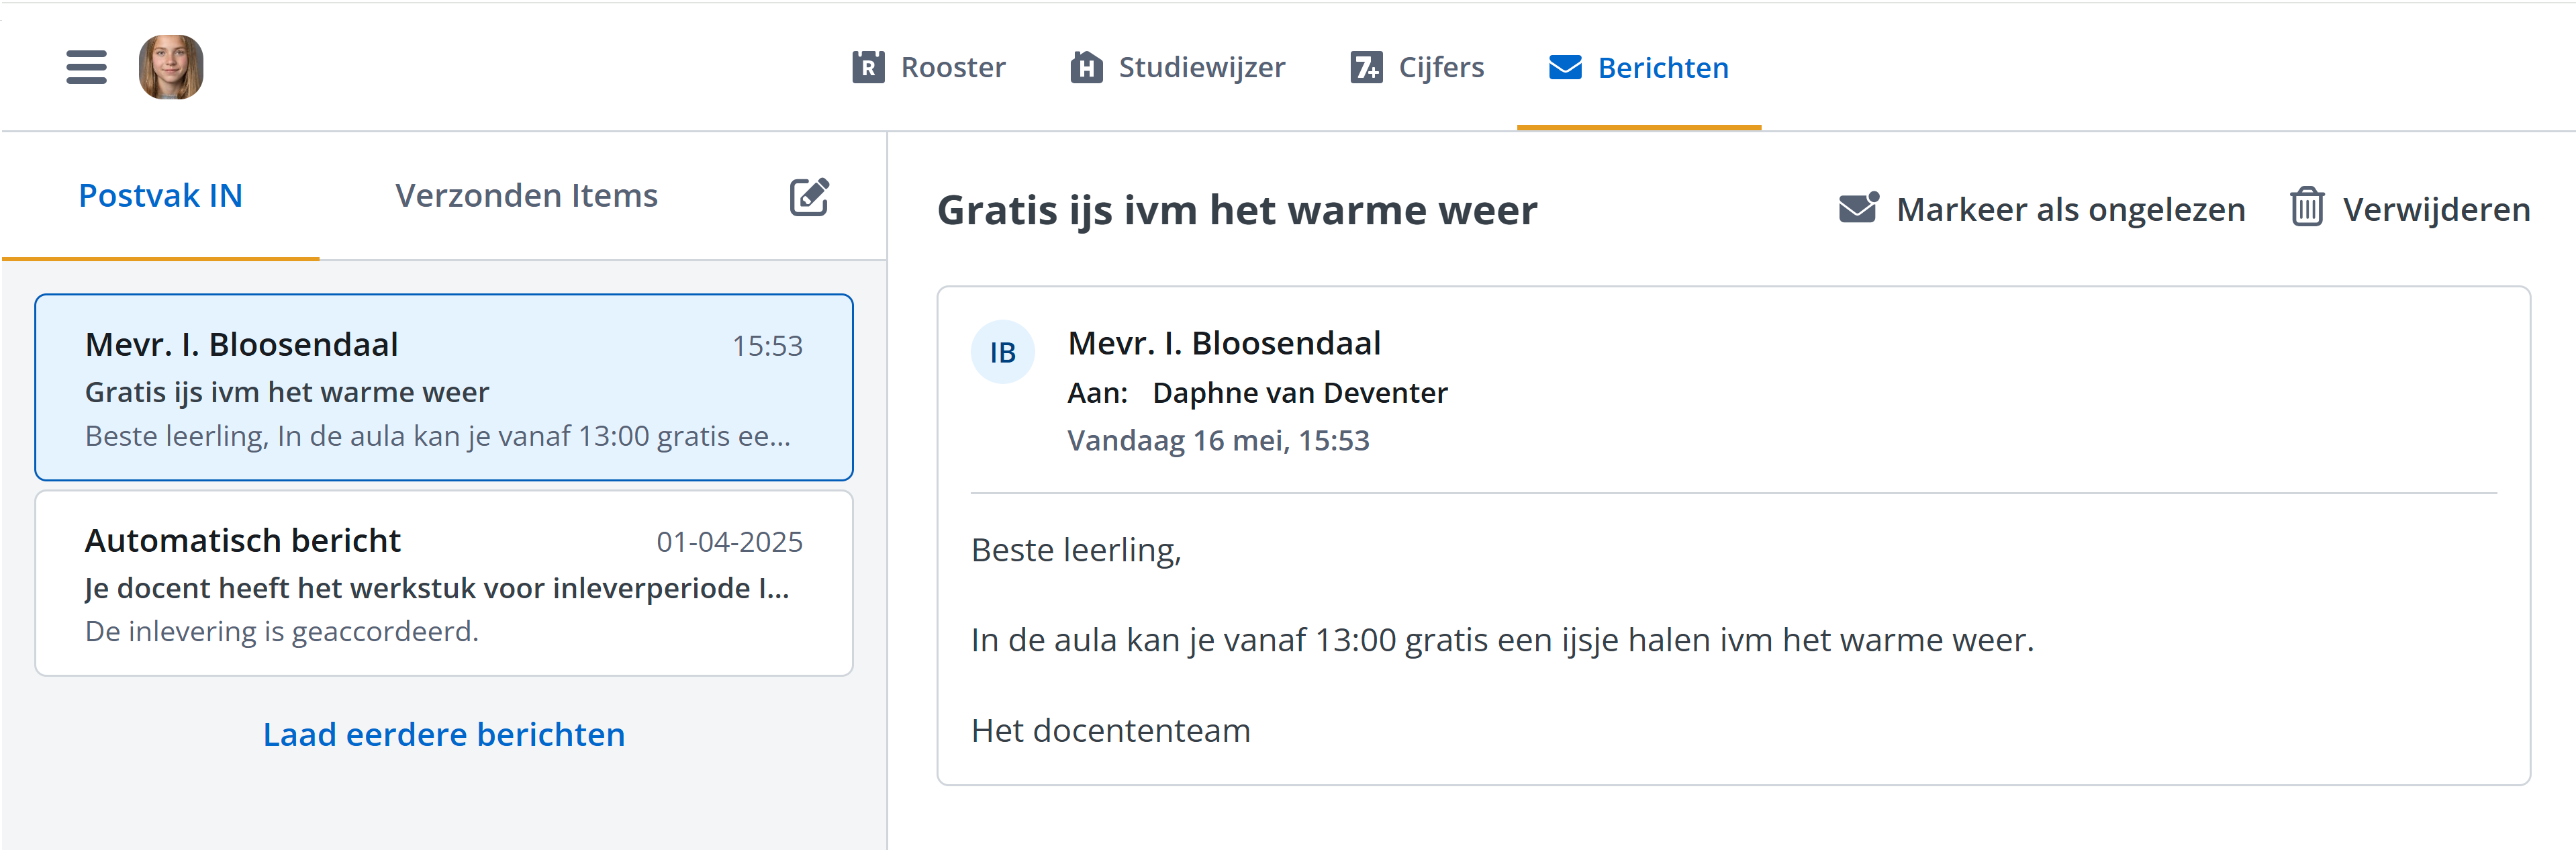Click the Studiewijzer 'H' icon
Image resolution: width=2576 pixels, height=850 pixels.
coord(1086,67)
